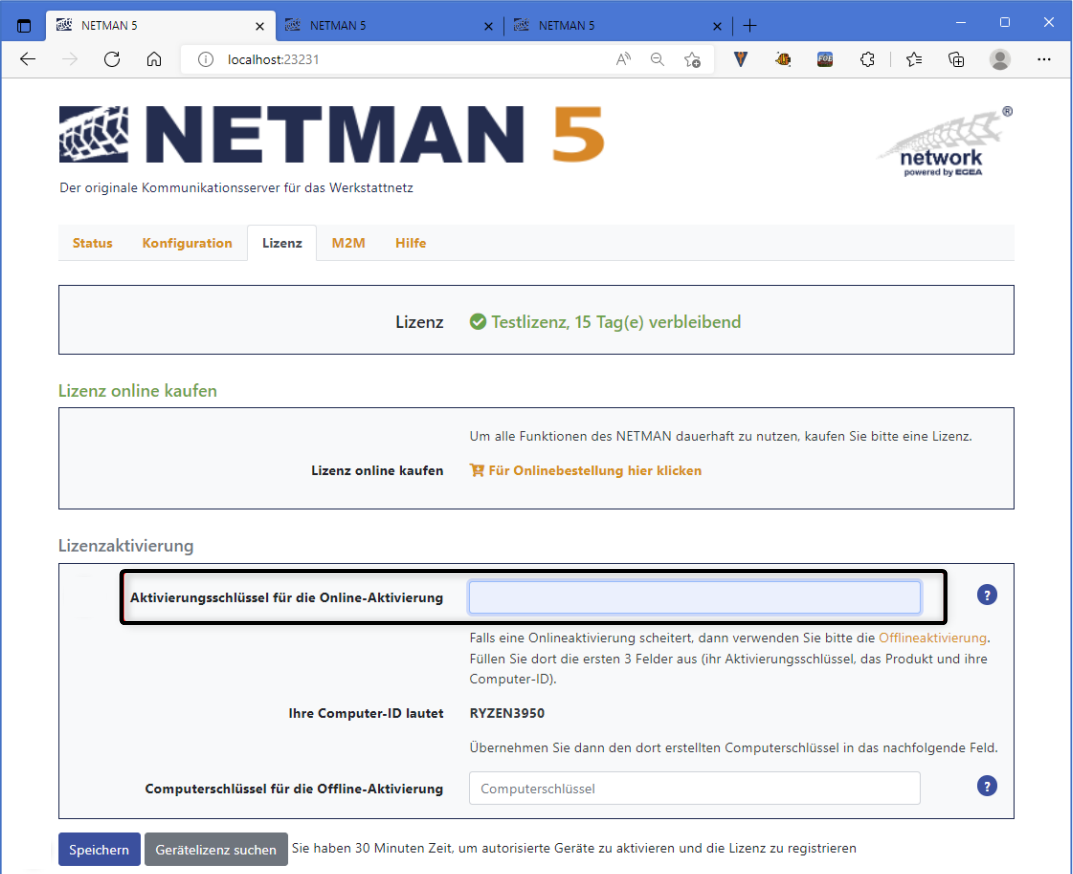
Task: Click Für Onlinebestellung hier klicken link
Action: (x=586, y=470)
